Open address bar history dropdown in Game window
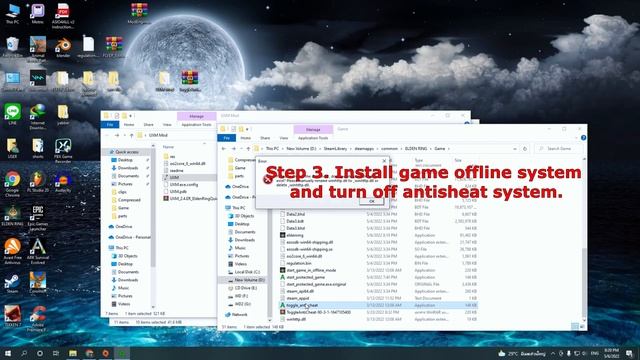 pyautogui.click(x=515, y=149)
